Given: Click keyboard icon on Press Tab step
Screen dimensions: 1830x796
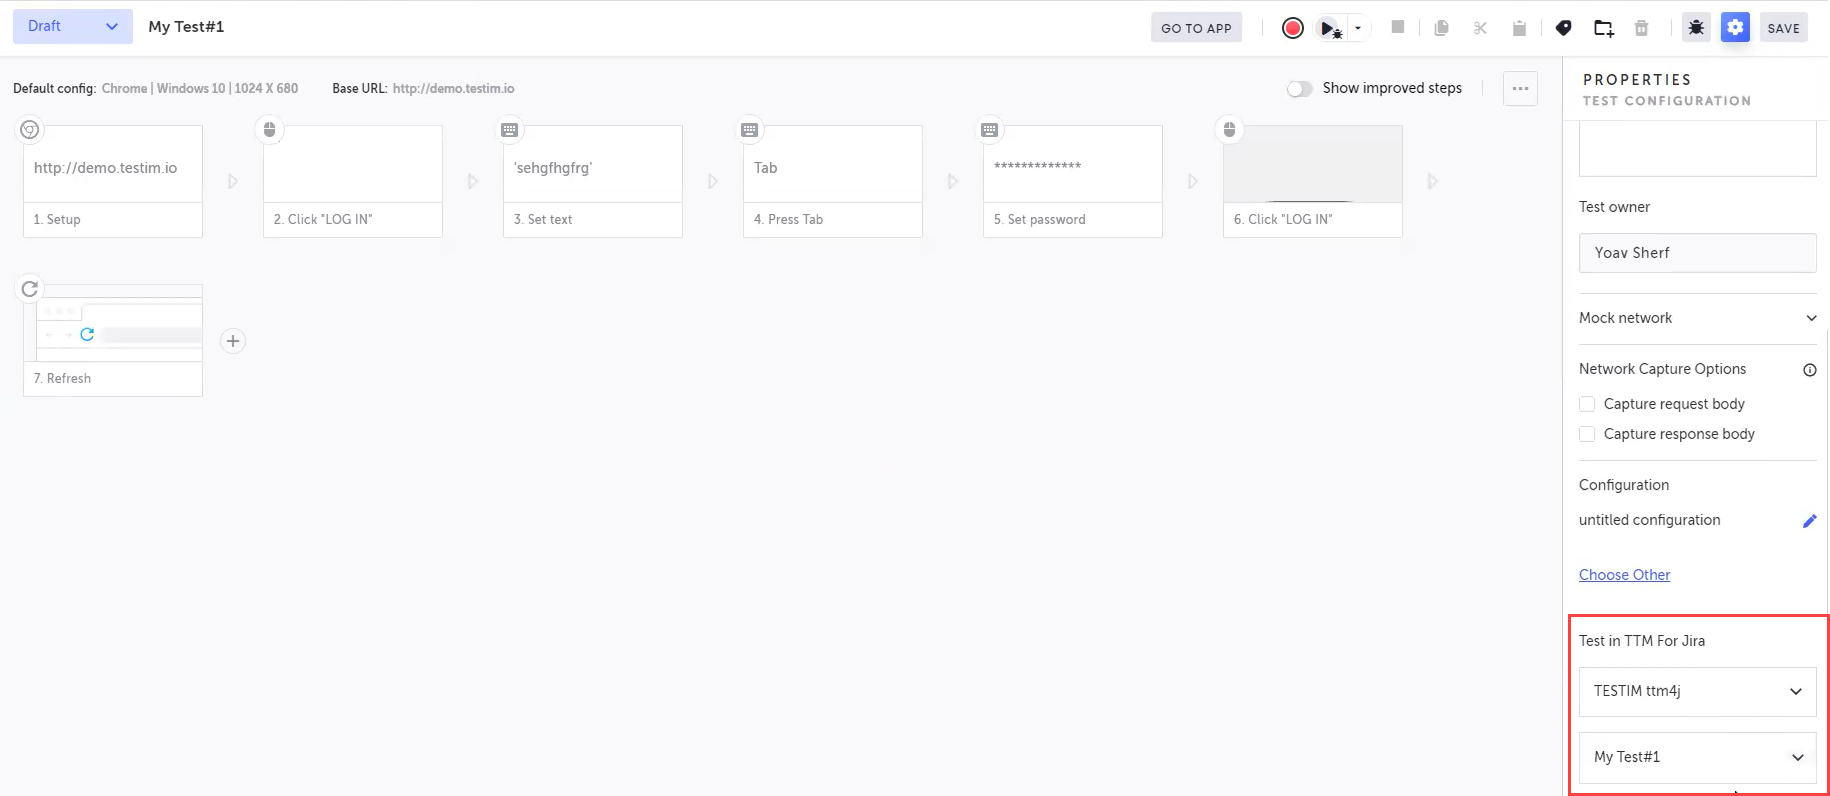Looking at the screenshot, I should 749,129.
